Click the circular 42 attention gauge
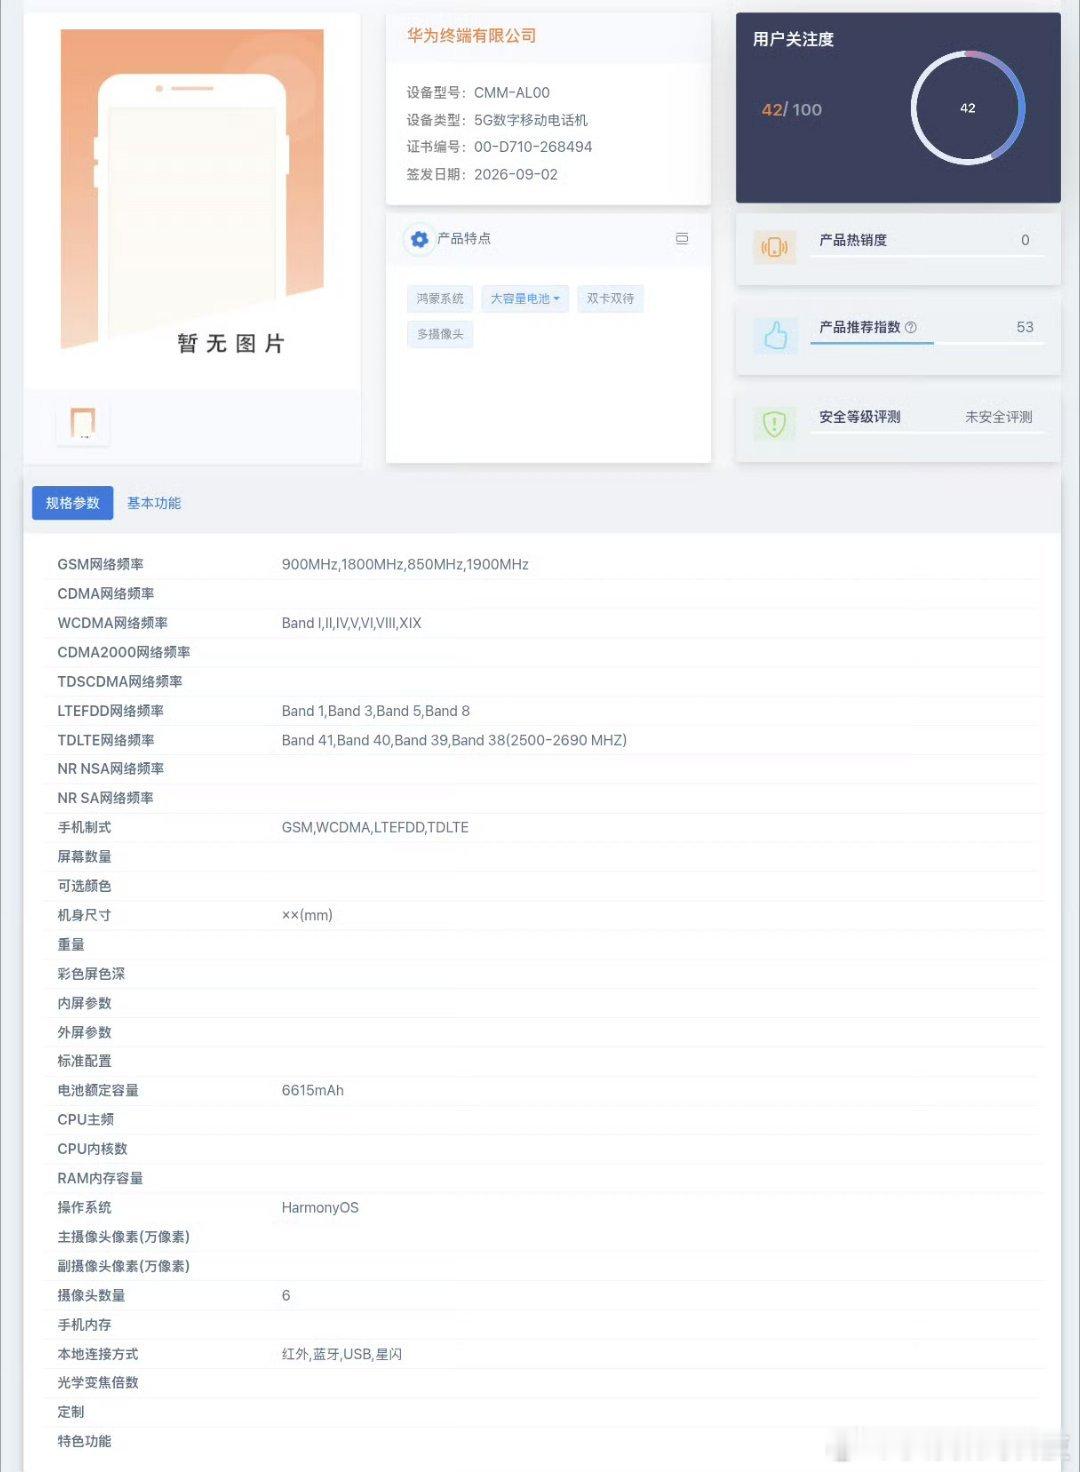Screen dimensions: 1080x1472 click(968, 108)
